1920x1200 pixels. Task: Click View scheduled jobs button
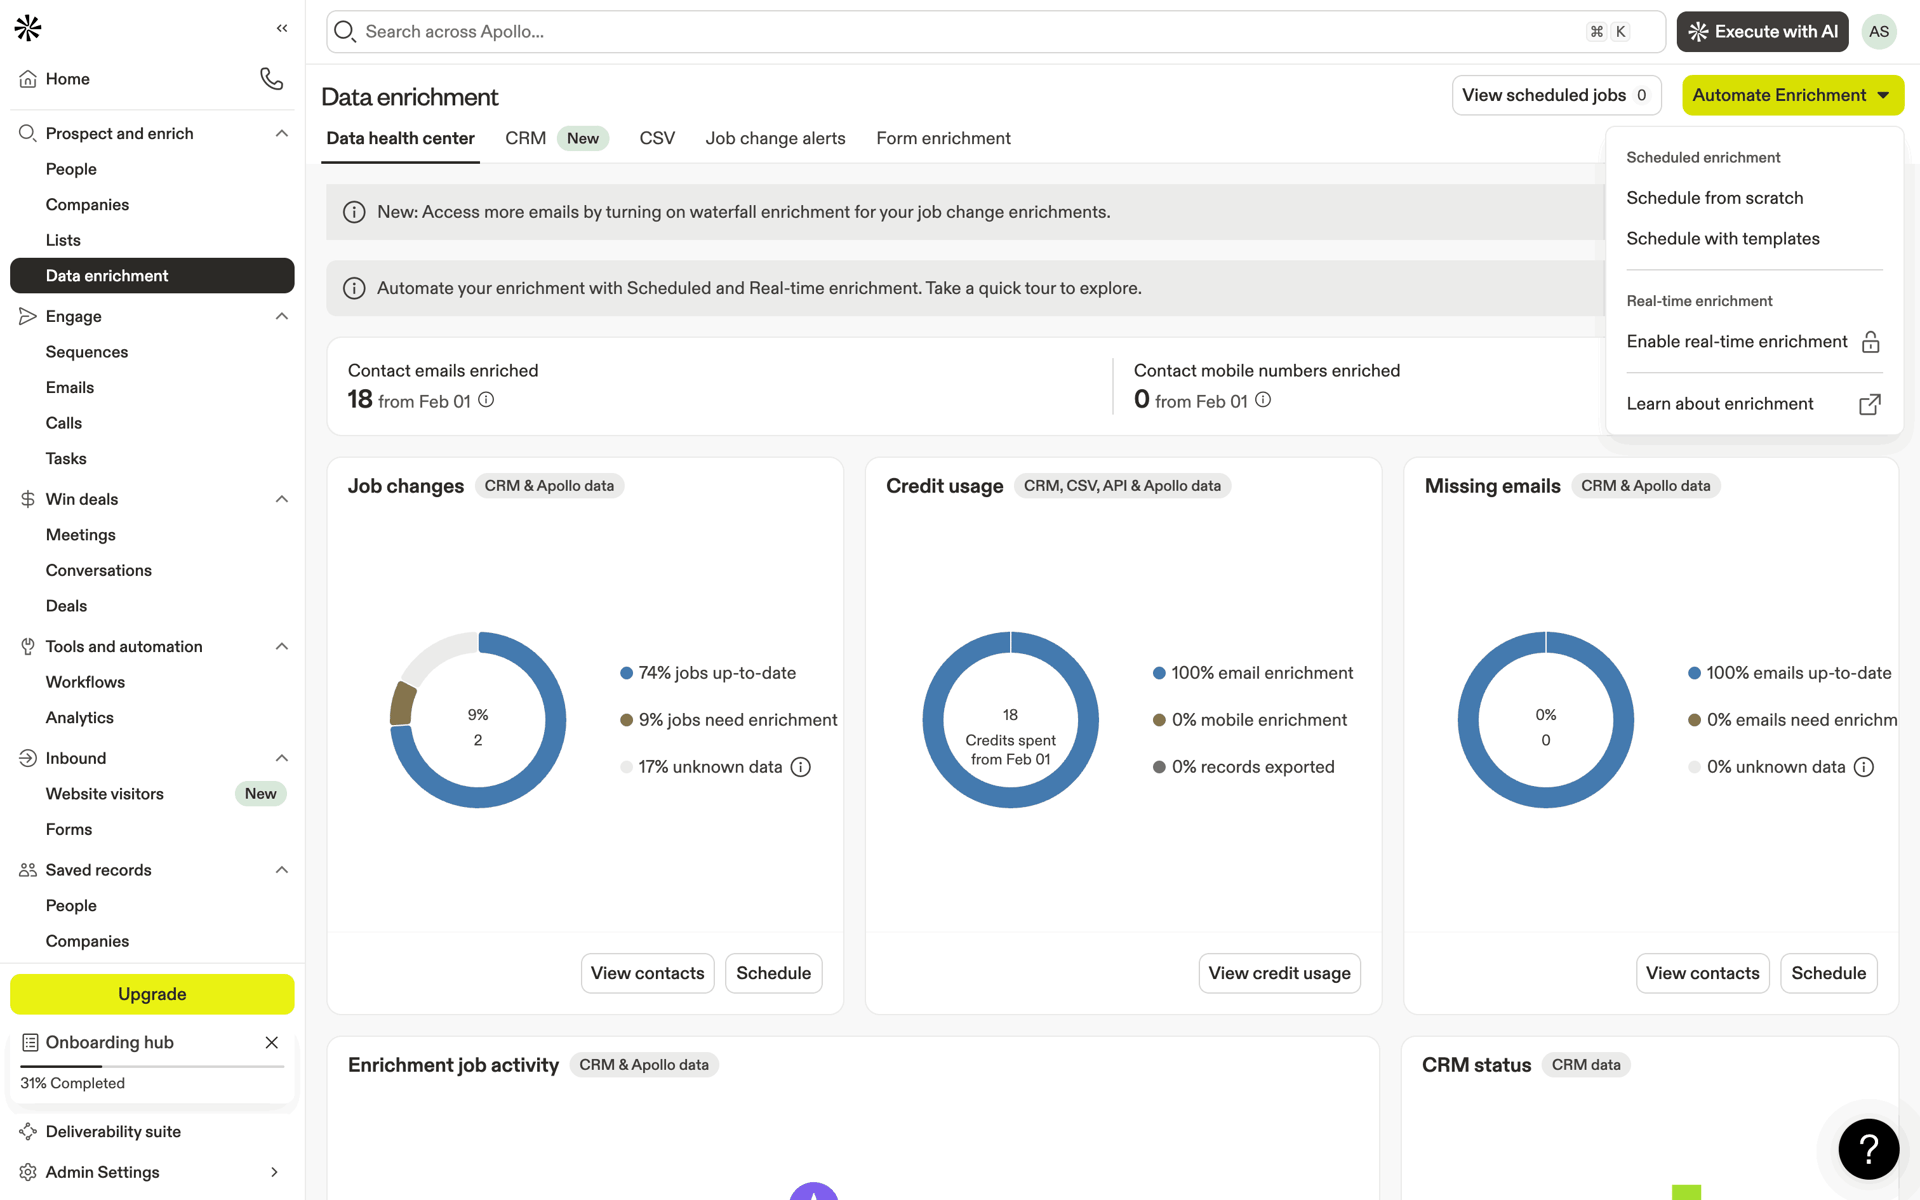click(x=1556, y=95)
